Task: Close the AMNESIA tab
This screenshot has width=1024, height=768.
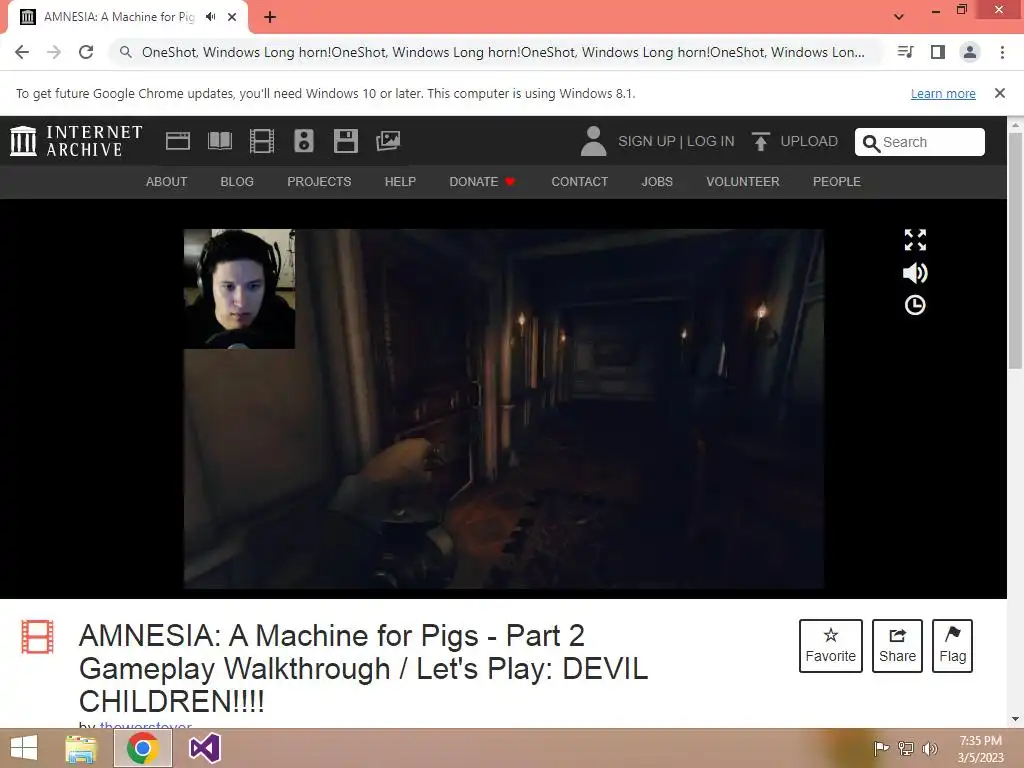Action: pos(232,17)
